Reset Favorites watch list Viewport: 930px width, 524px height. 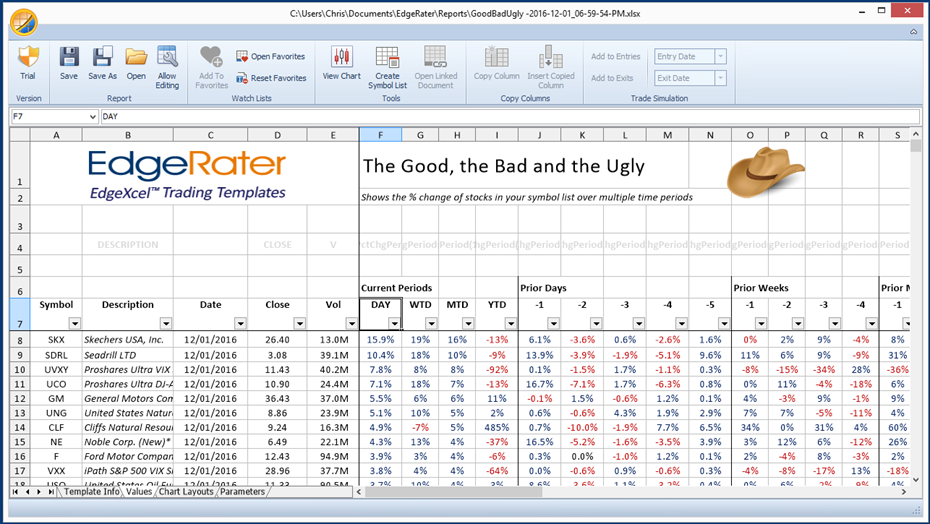[x=271, y=78]
